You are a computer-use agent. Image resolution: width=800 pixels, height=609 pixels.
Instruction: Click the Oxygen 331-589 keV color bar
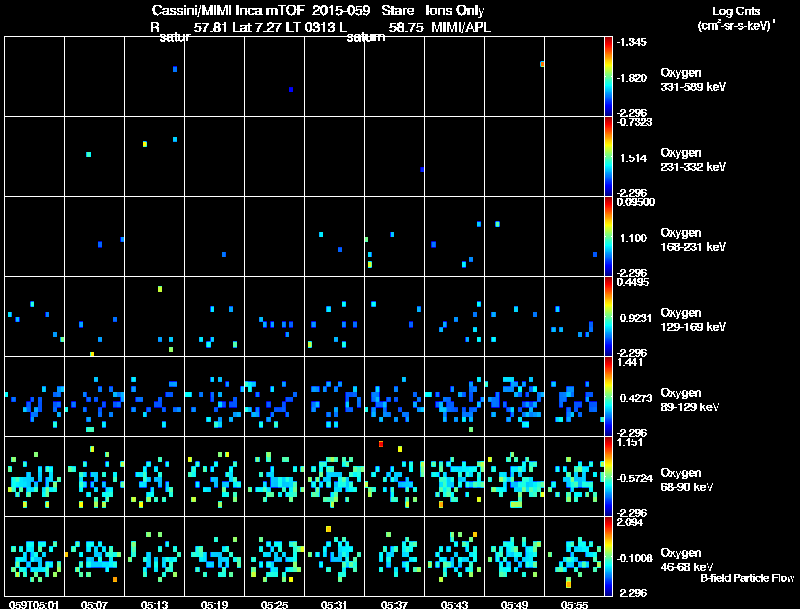[608, 77]
